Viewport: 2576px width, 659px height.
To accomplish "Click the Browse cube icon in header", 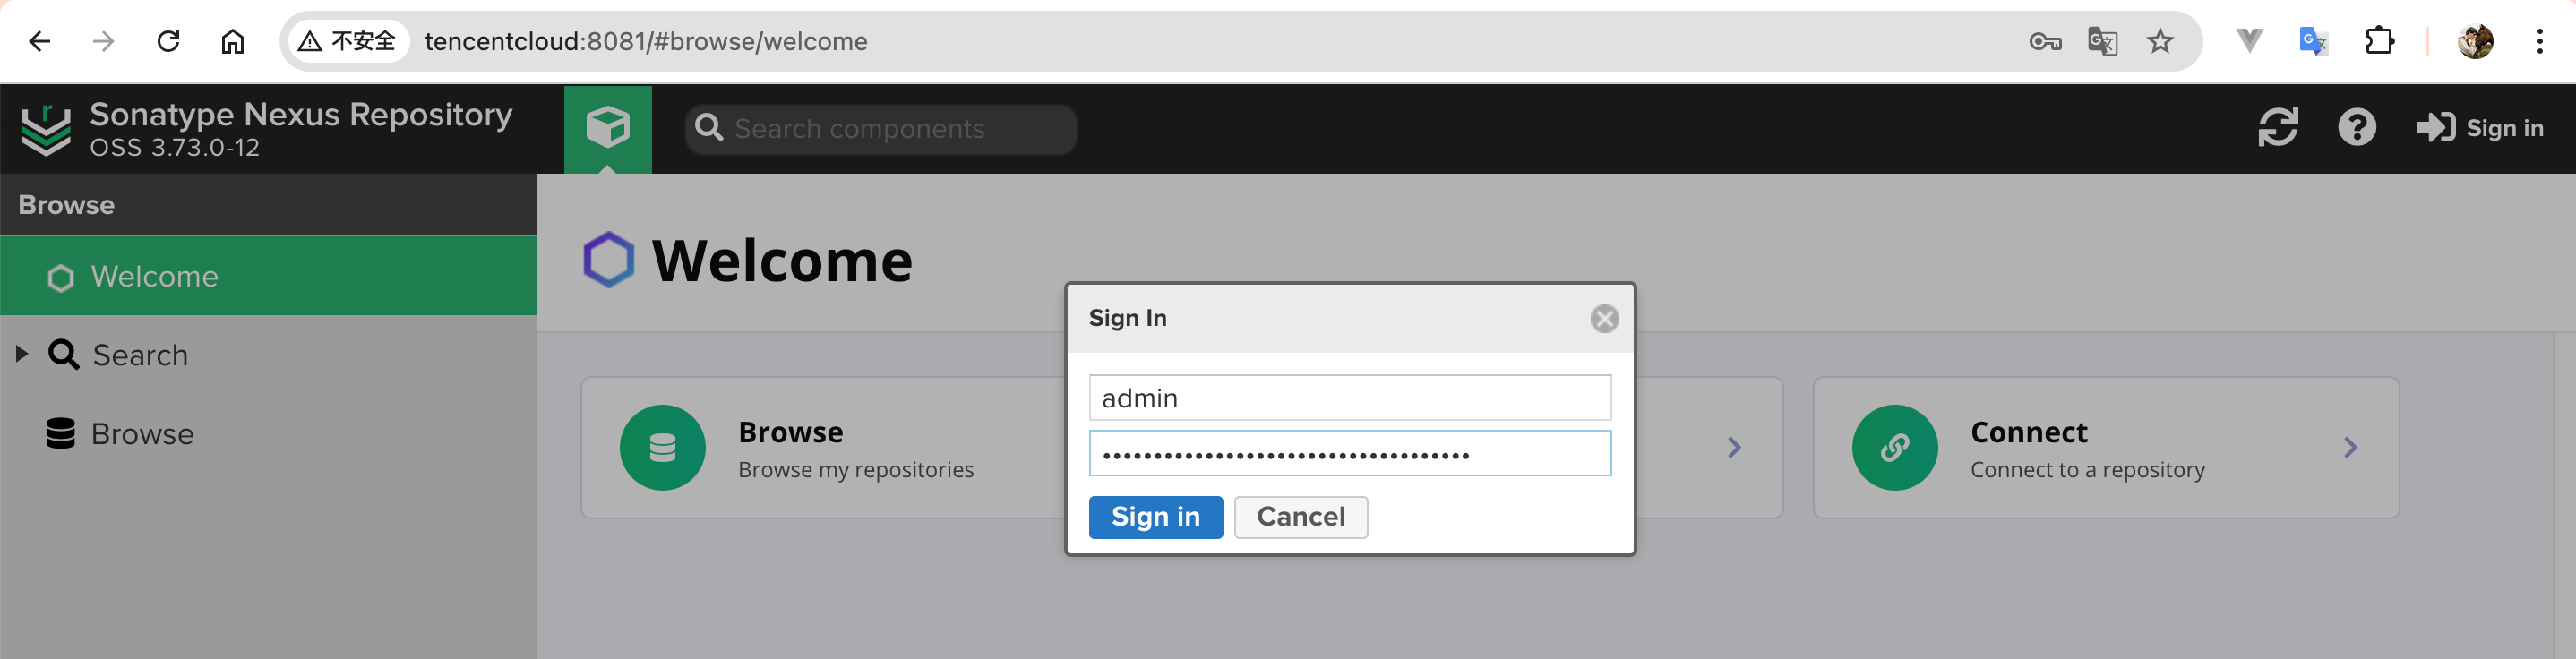I will pyautogui.click(x=607, y=128).
